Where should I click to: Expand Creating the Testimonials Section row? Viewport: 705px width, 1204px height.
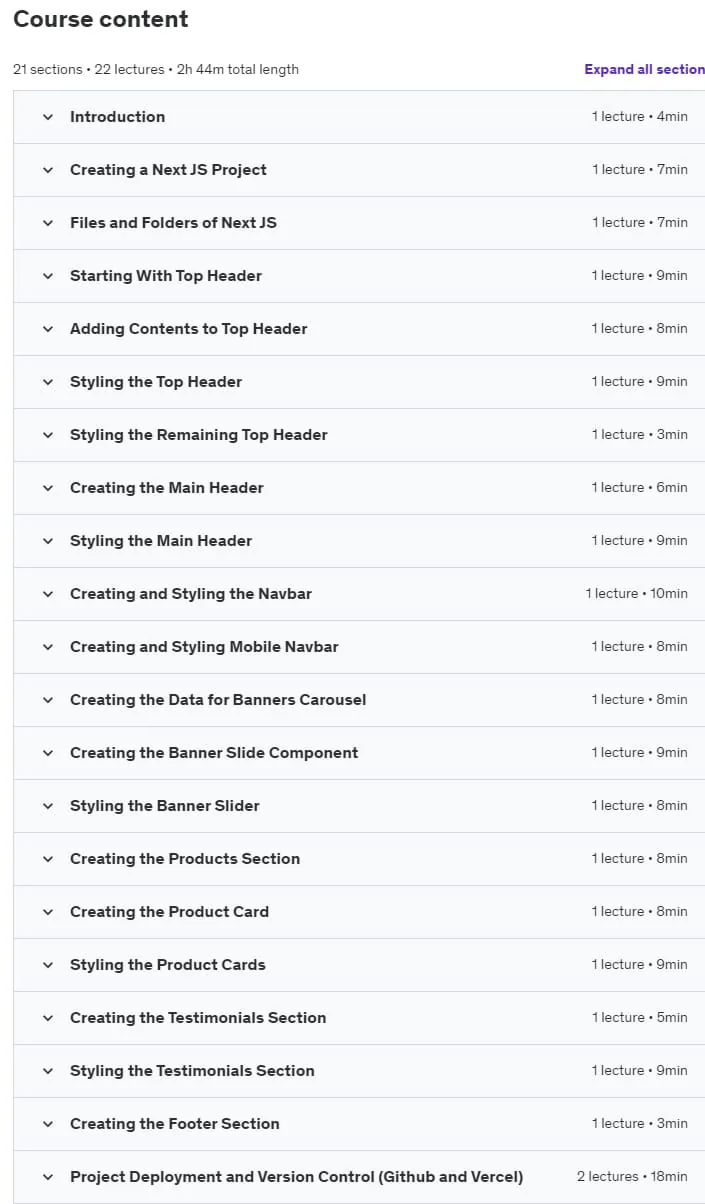[x=359, y=1018]
